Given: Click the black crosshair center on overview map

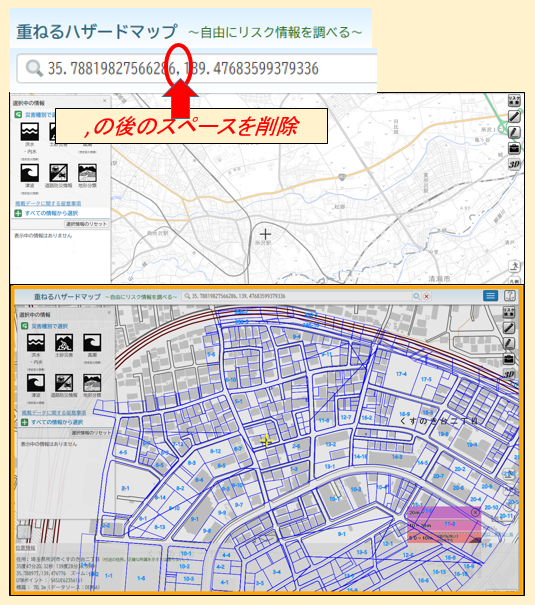Looking at the screenshot, I should [265, 234].
